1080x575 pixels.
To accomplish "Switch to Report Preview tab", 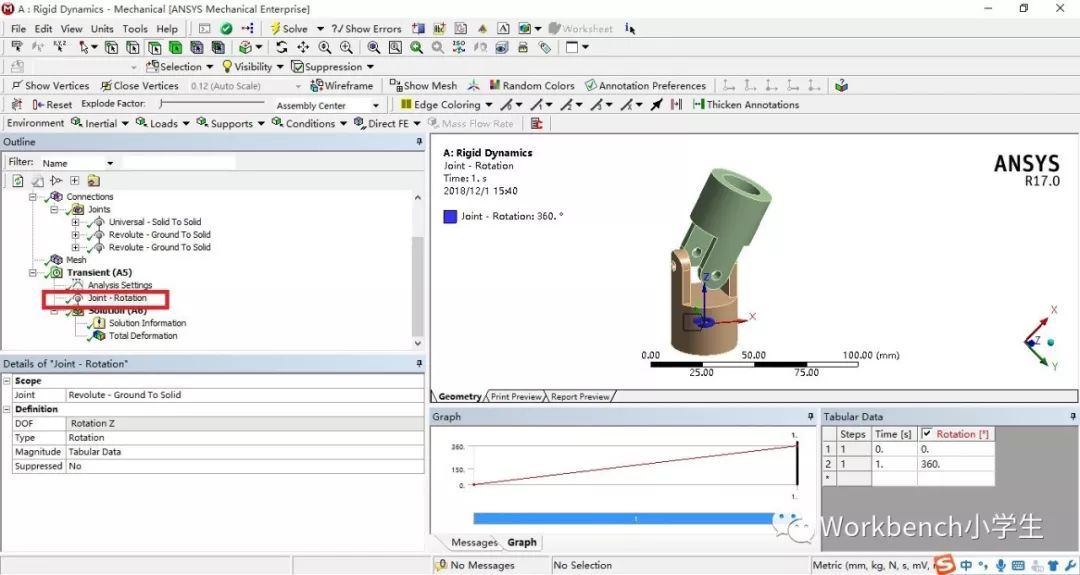I will (580, 397).
